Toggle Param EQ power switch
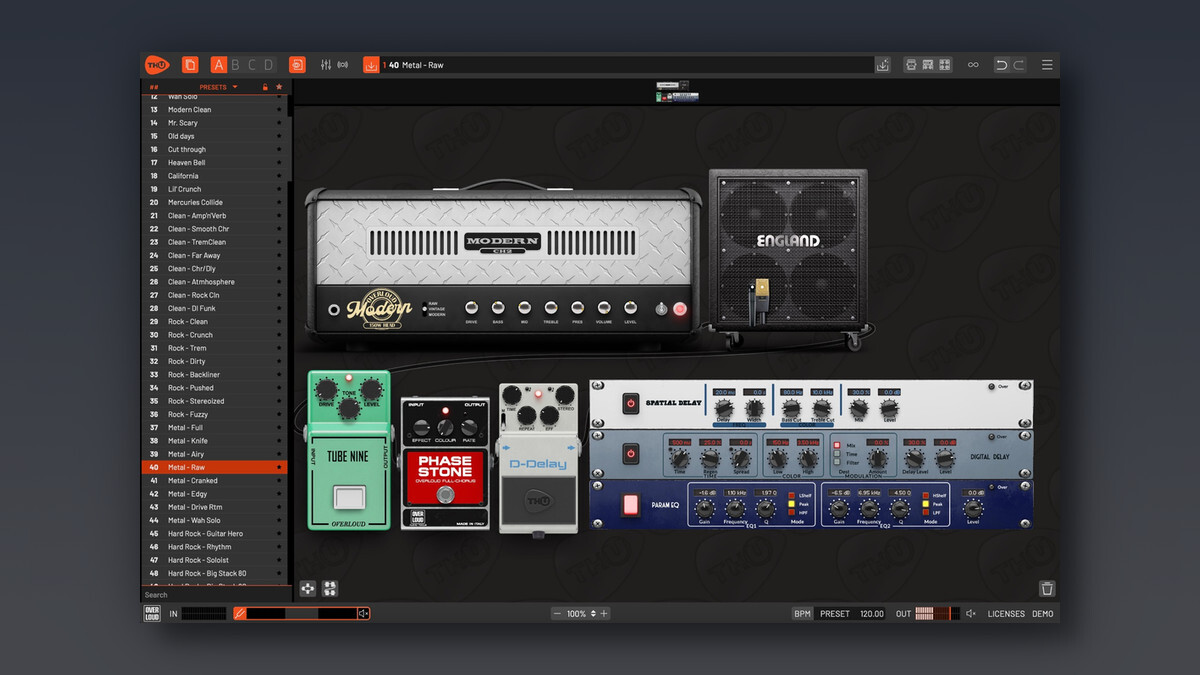The image size is (1200, 675). click(x=630, y=504)
